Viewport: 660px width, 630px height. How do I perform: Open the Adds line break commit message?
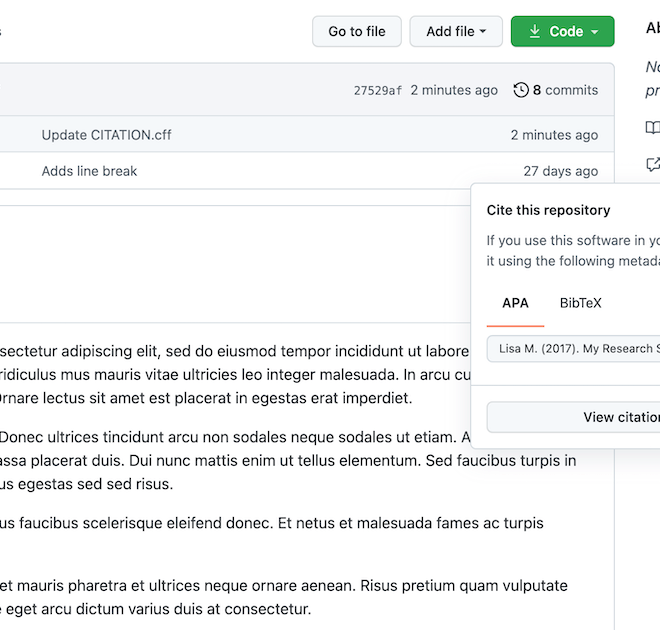coord(89,171)
